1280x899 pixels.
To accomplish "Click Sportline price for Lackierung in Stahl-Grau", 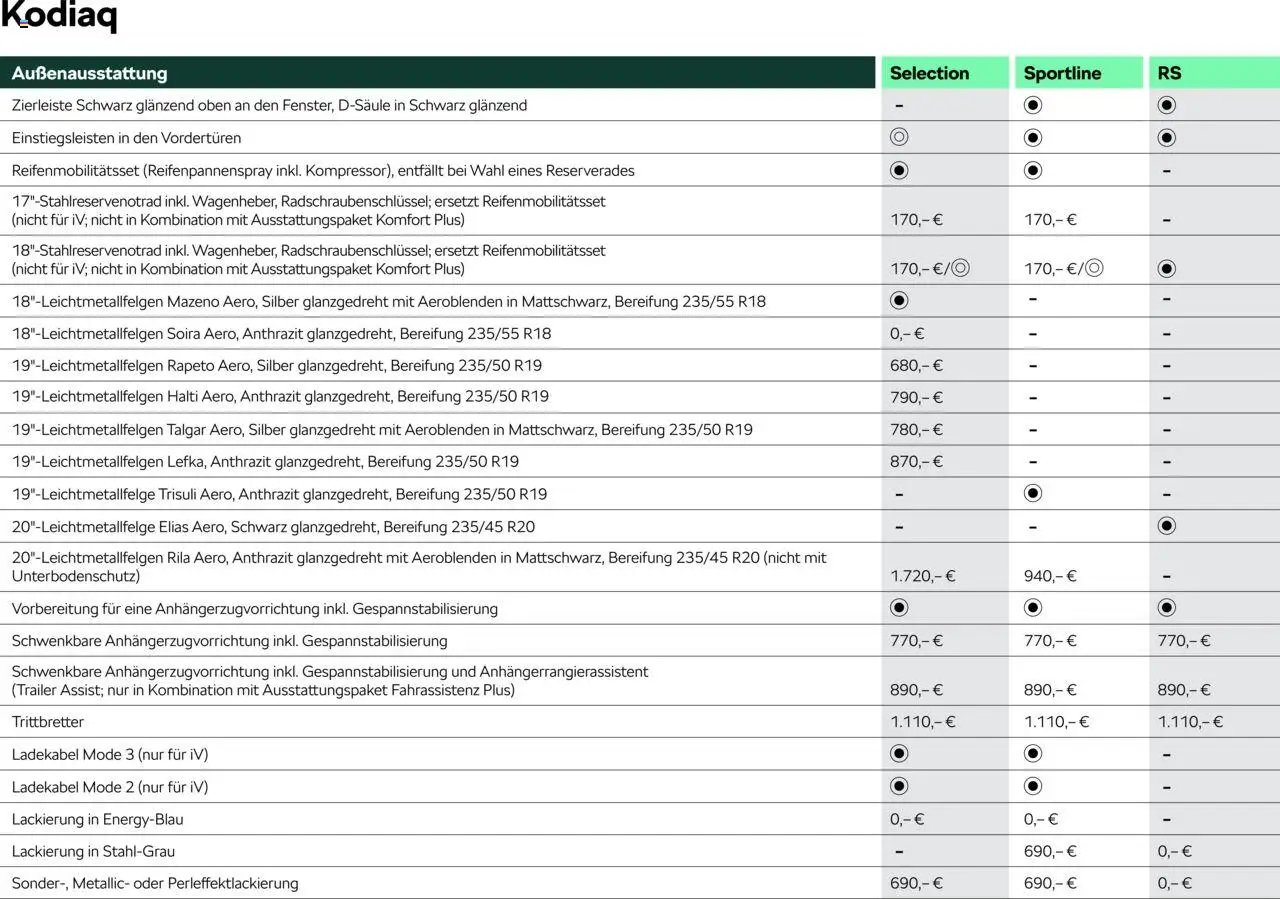I will [x=1050, y=851].
